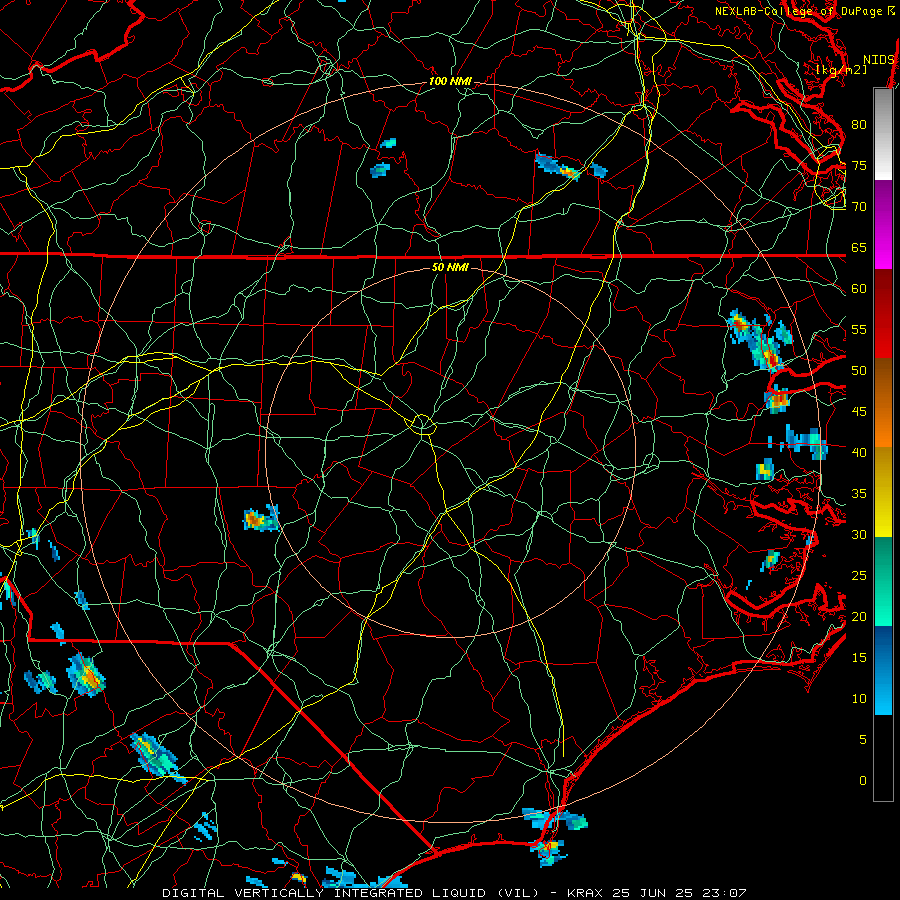This screenshot has height=900, width=900.
Task: Click the legend value 20
Action: pyautogui.click(x=859, y=616)
